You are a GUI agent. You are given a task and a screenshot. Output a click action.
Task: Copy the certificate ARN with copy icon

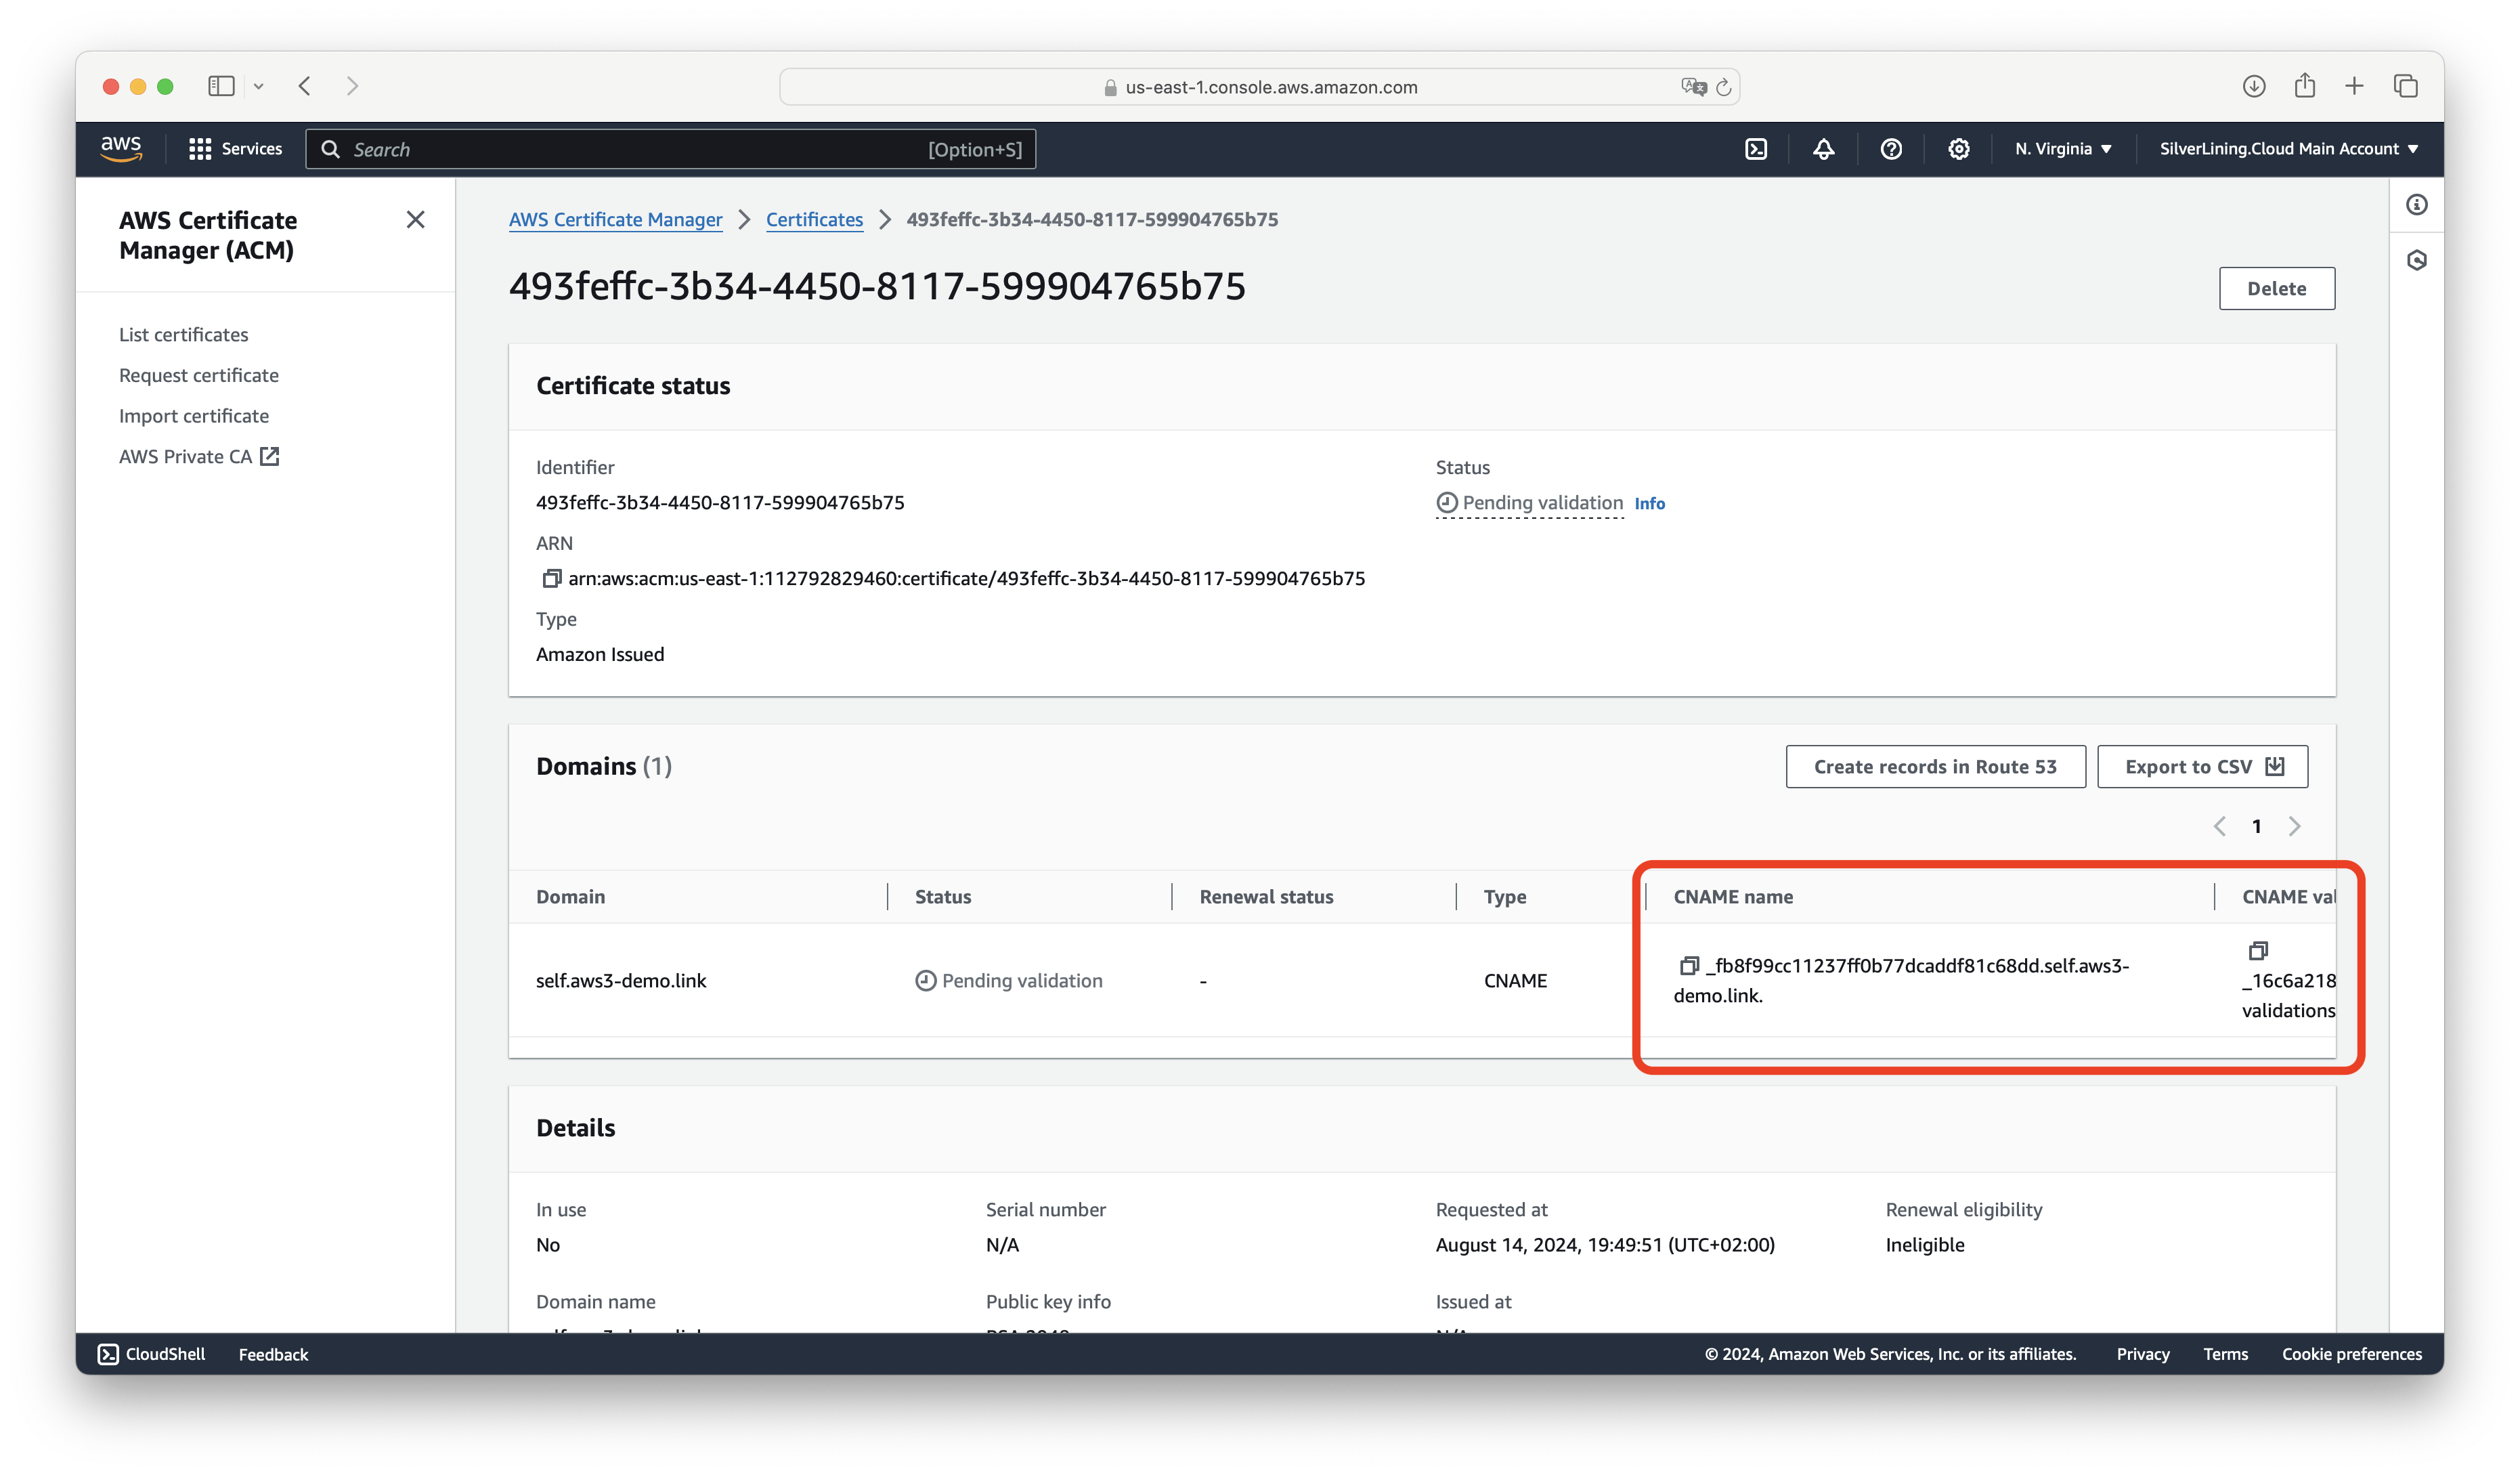coord(551,579)
